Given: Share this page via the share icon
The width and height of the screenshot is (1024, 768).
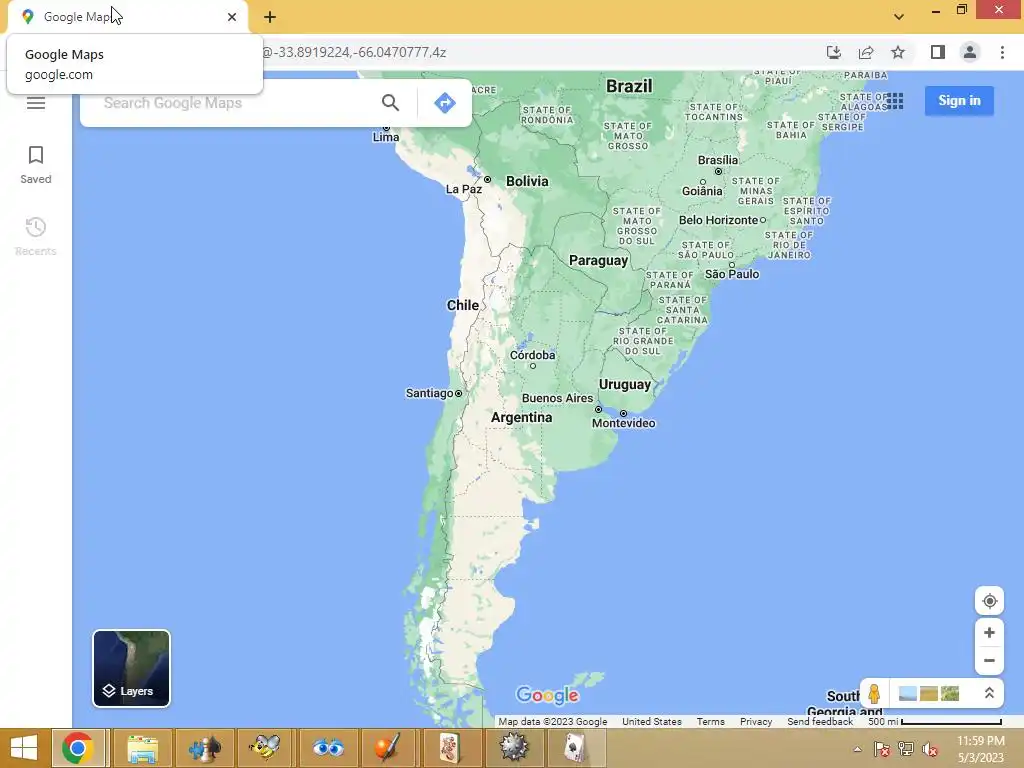Looking at the screenshot, I should coord(866,52).
